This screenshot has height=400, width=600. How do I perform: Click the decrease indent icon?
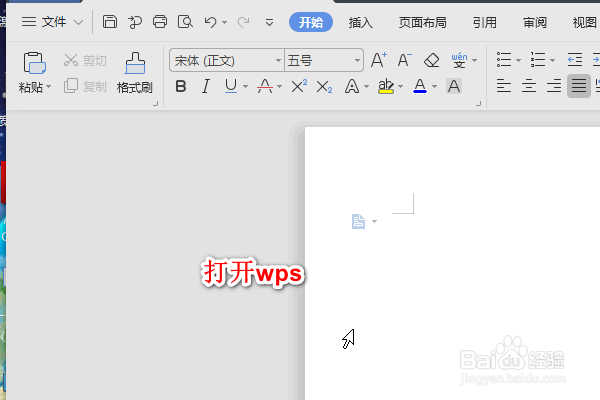[575, 60]
